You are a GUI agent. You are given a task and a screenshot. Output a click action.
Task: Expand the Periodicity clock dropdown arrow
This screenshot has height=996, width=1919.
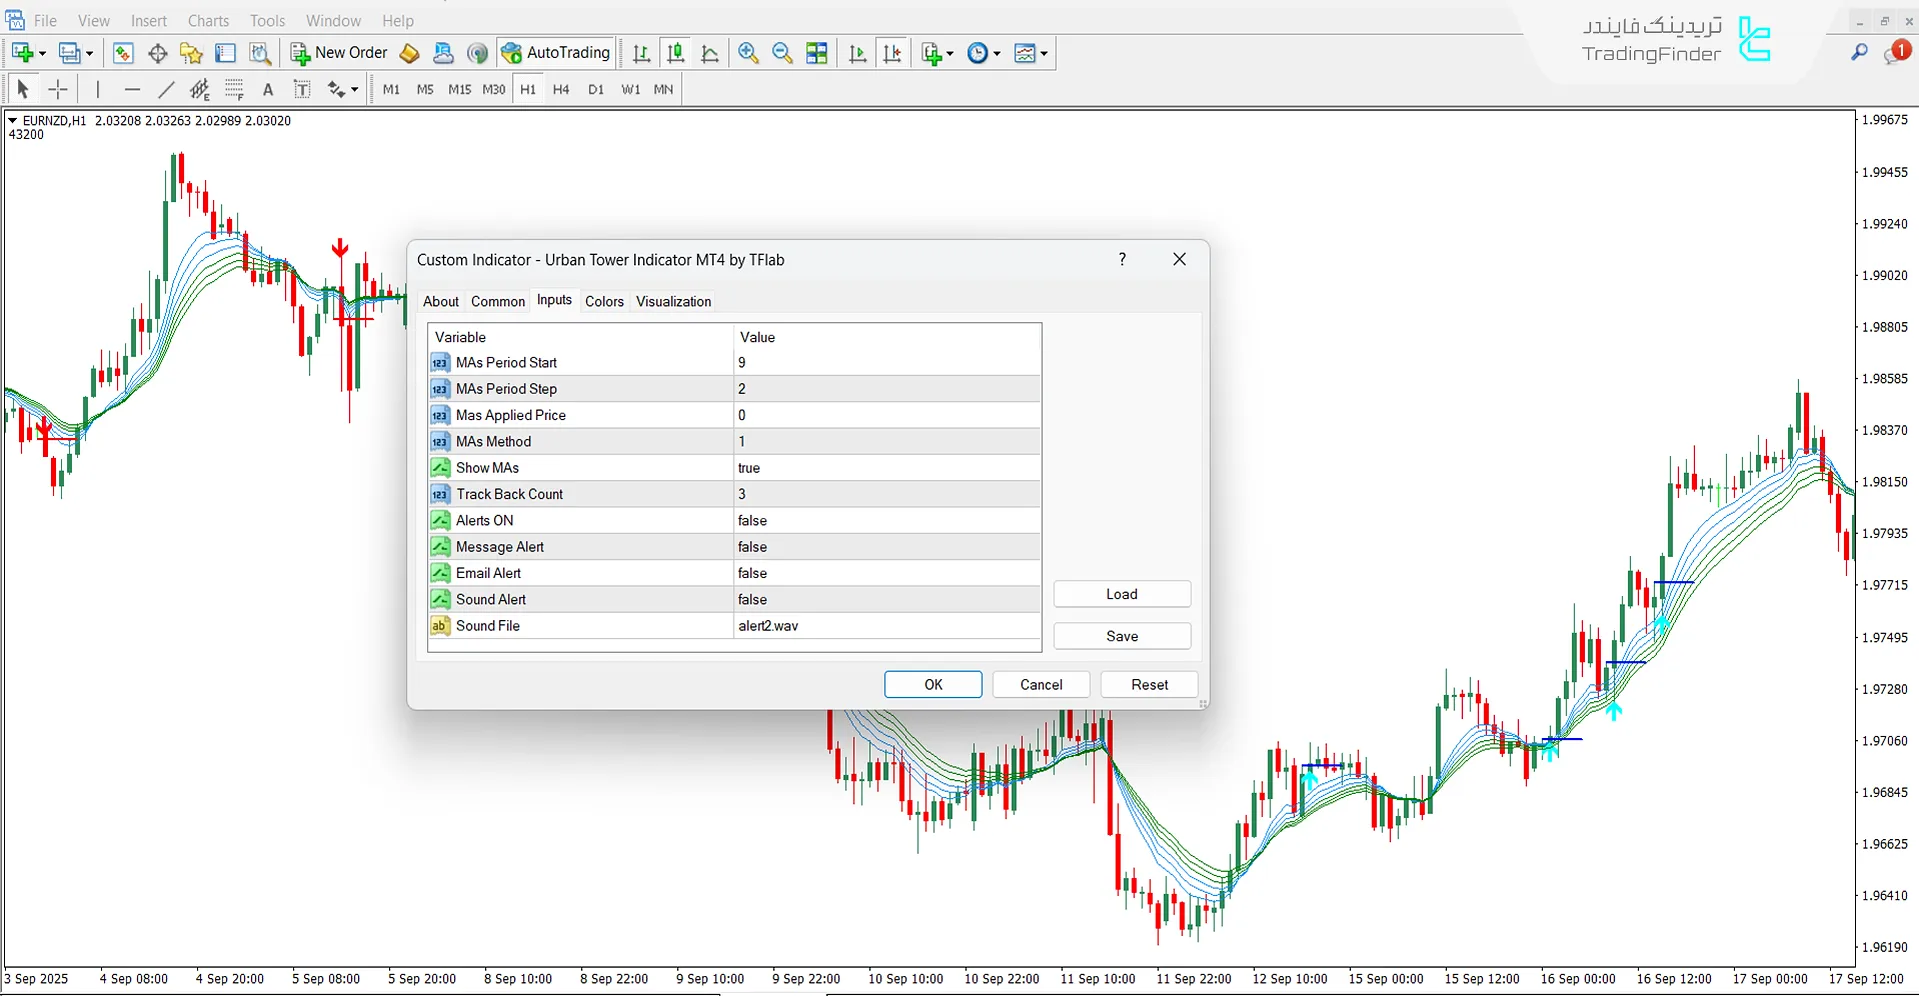click(x=997, y=54)
